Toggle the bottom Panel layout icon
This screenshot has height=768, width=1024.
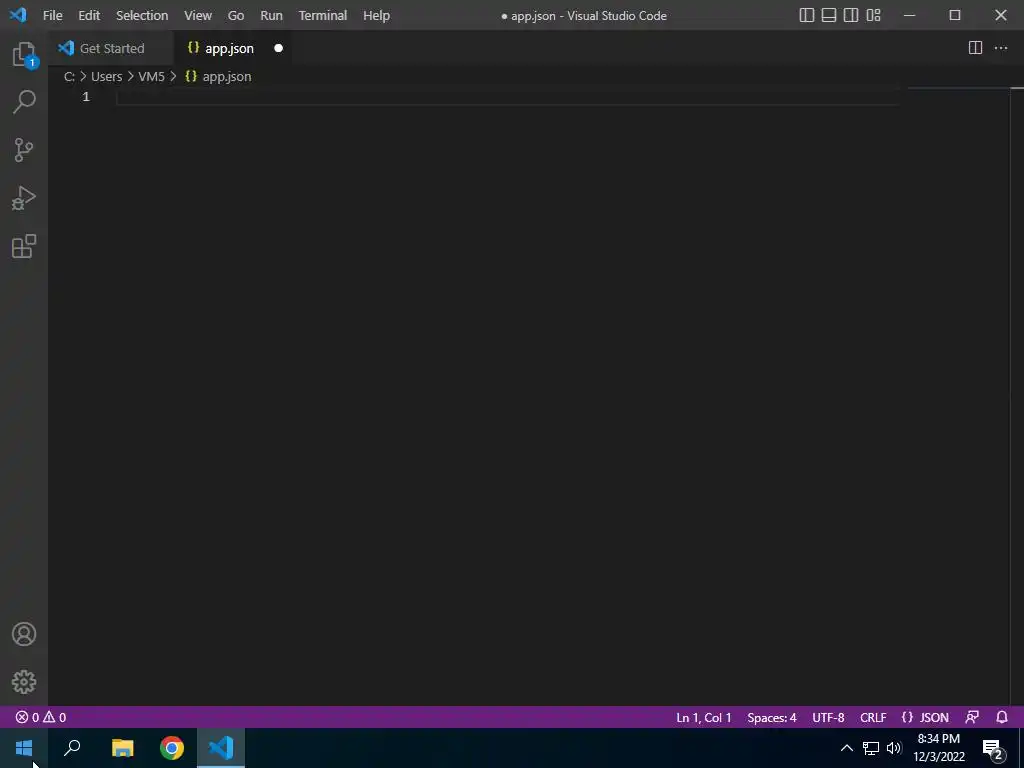tap(829, 15)
